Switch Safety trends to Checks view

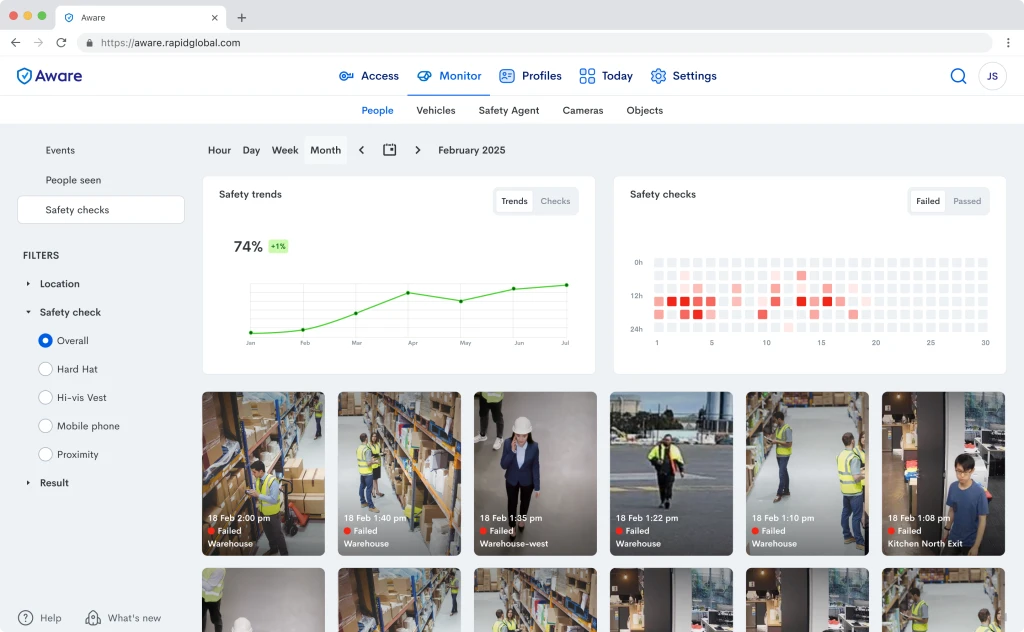[555, 201]
